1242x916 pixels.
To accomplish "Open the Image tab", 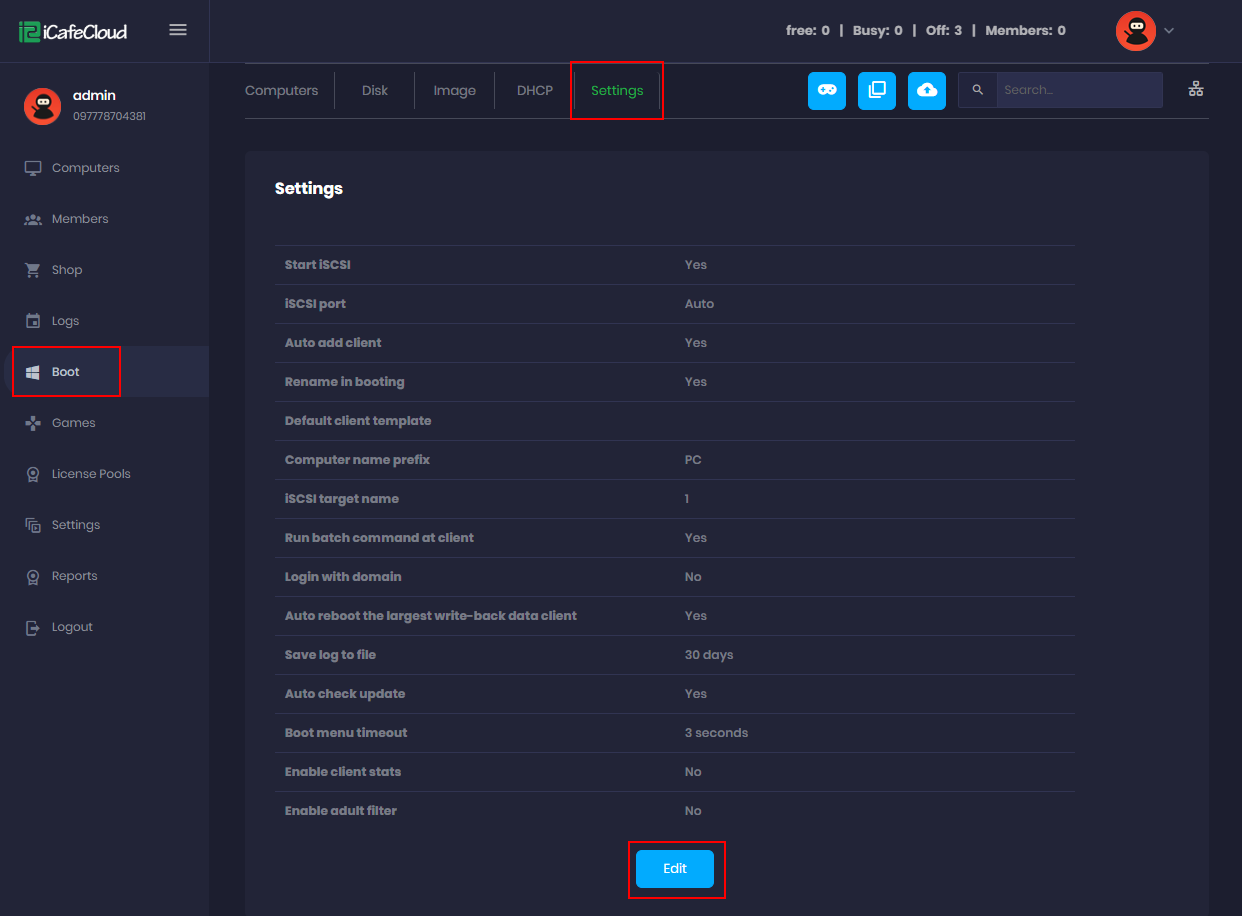I will pyautogui.click(x=454, y=91).
